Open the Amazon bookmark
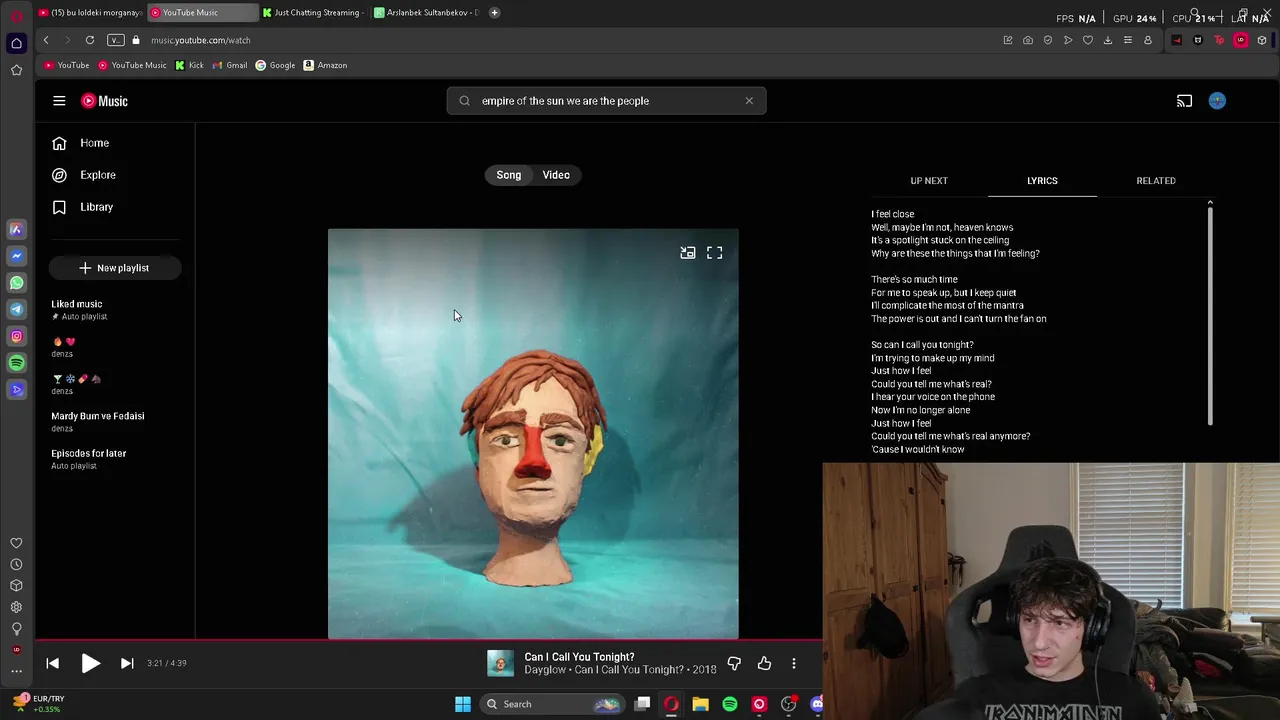Viewport: 1280px width, 720px height. tap(325, 65)
